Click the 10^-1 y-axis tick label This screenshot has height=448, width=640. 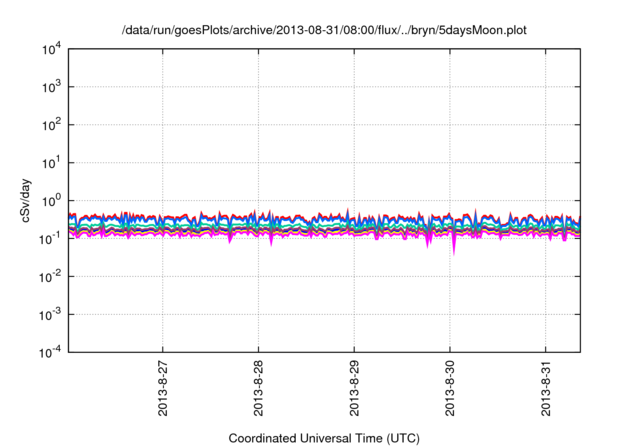point(50,239)
